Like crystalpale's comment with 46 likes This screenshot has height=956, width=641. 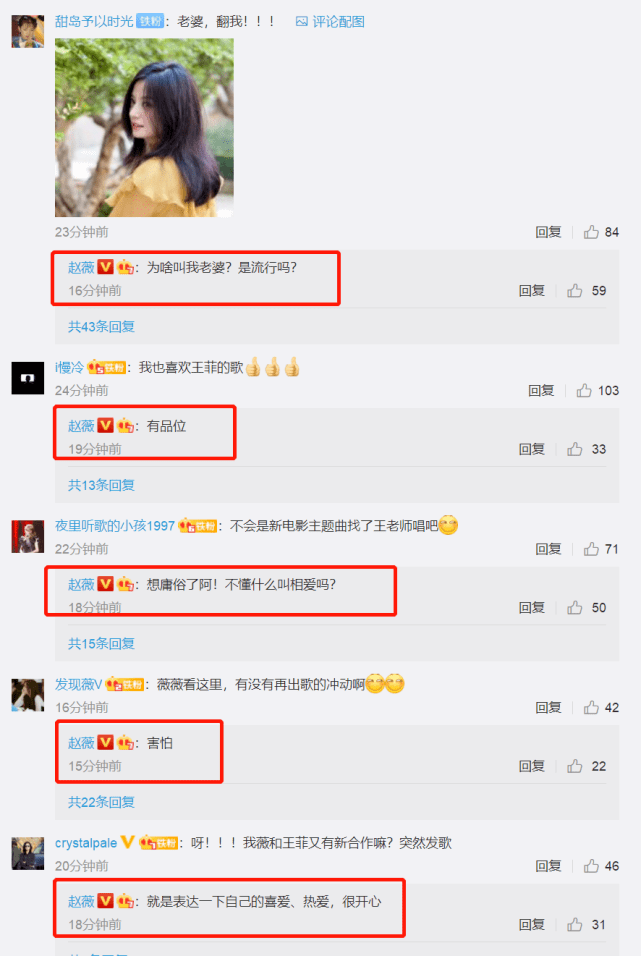click(x=591, y=866)
